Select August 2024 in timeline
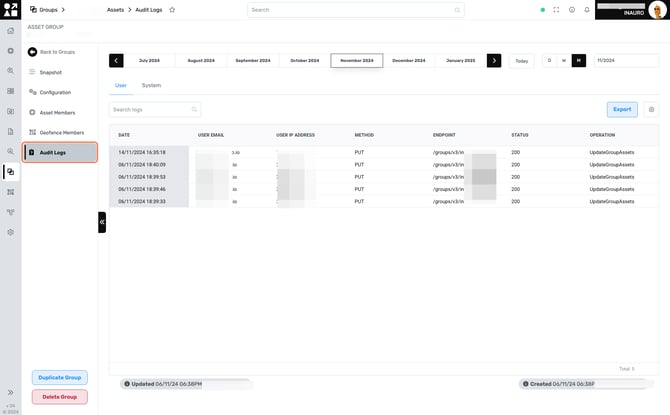 (x=201, y=61)
